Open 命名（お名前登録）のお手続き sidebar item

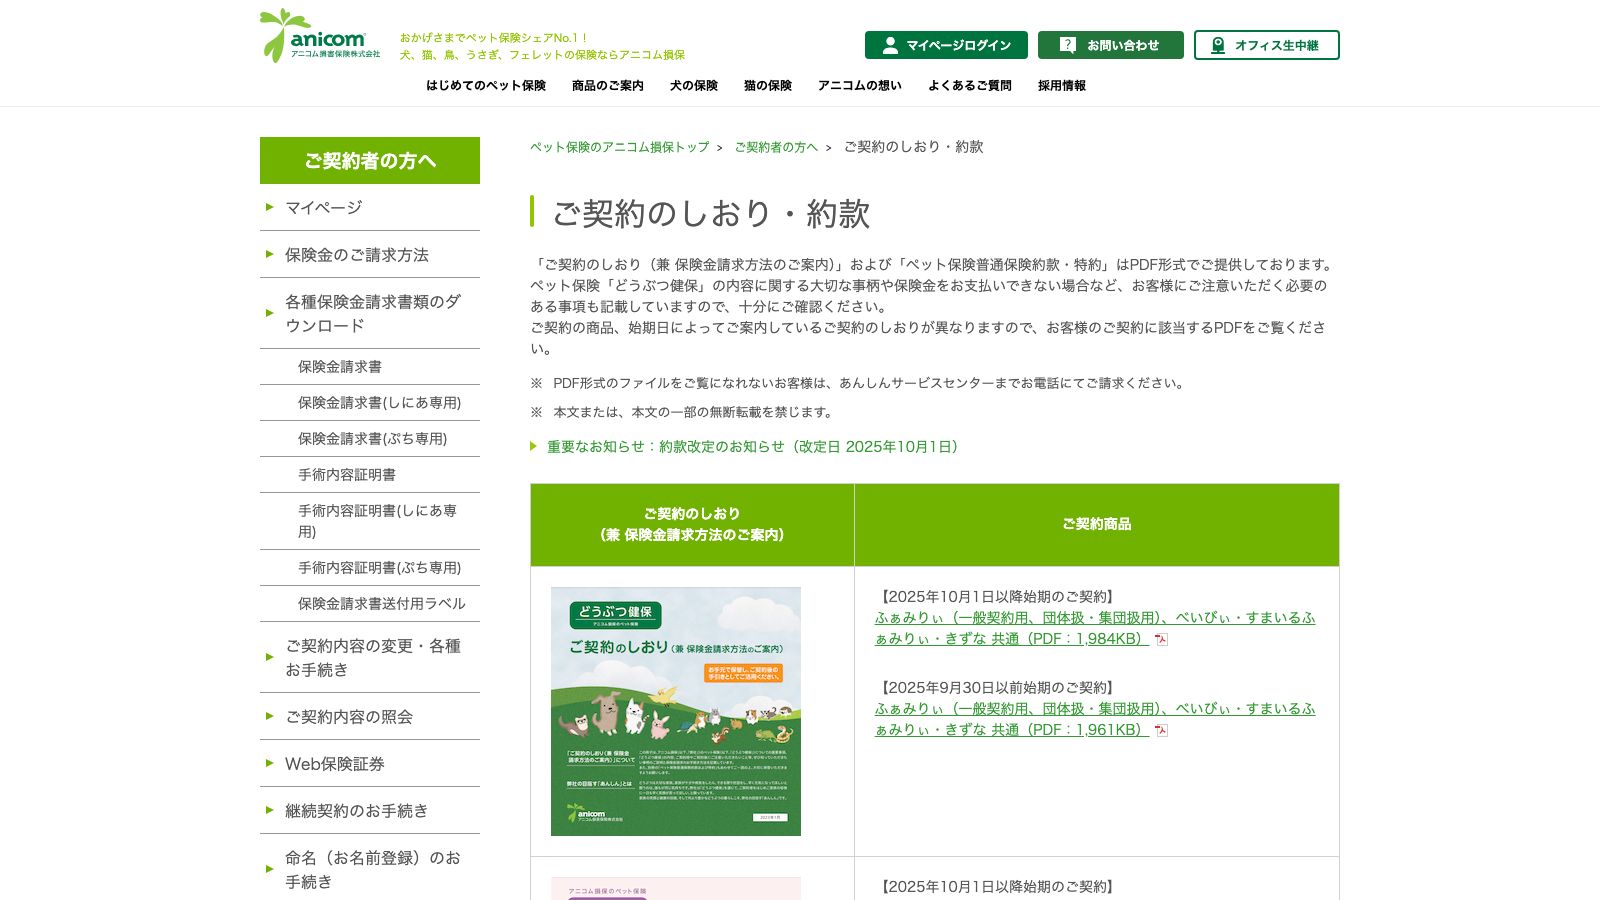pyautogui.click(x=370, y=869)
